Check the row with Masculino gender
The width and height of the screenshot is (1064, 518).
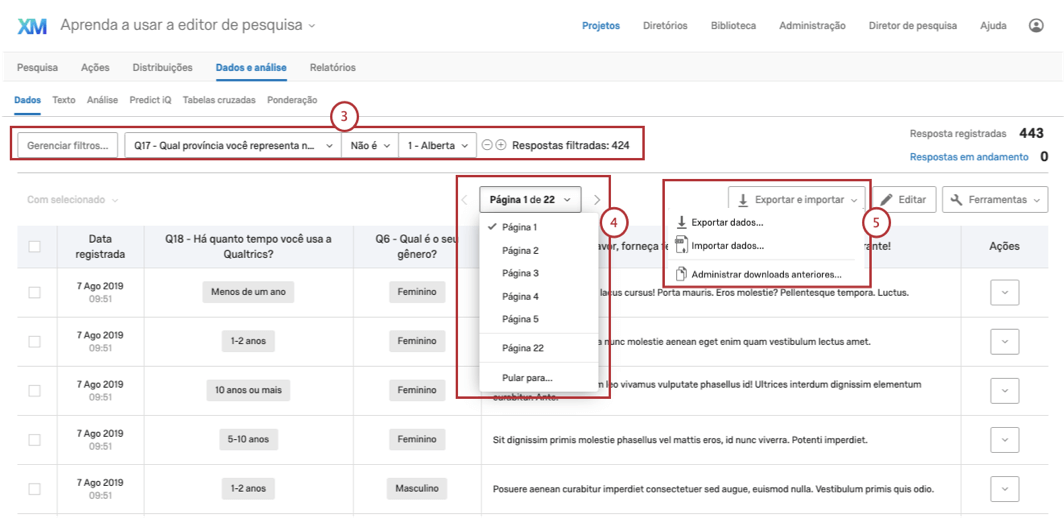35,488
